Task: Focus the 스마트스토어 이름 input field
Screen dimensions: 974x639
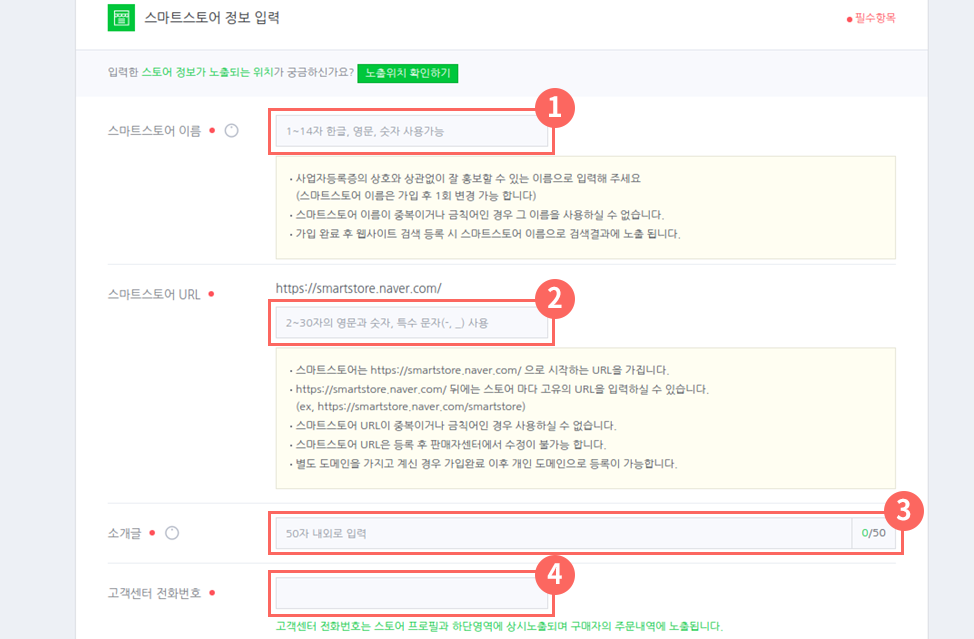Action: [x=411, y=131]
